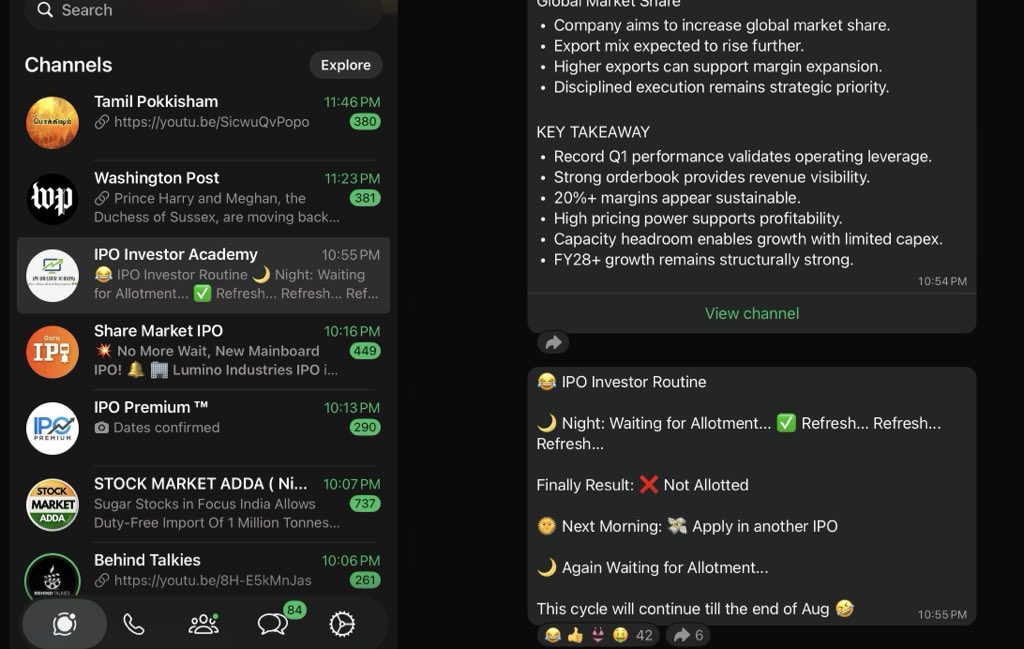1024x649 pixels.
Task: Open Behind Talkies channel avatar
Action: pyautogui.click(x=52, y=578)
